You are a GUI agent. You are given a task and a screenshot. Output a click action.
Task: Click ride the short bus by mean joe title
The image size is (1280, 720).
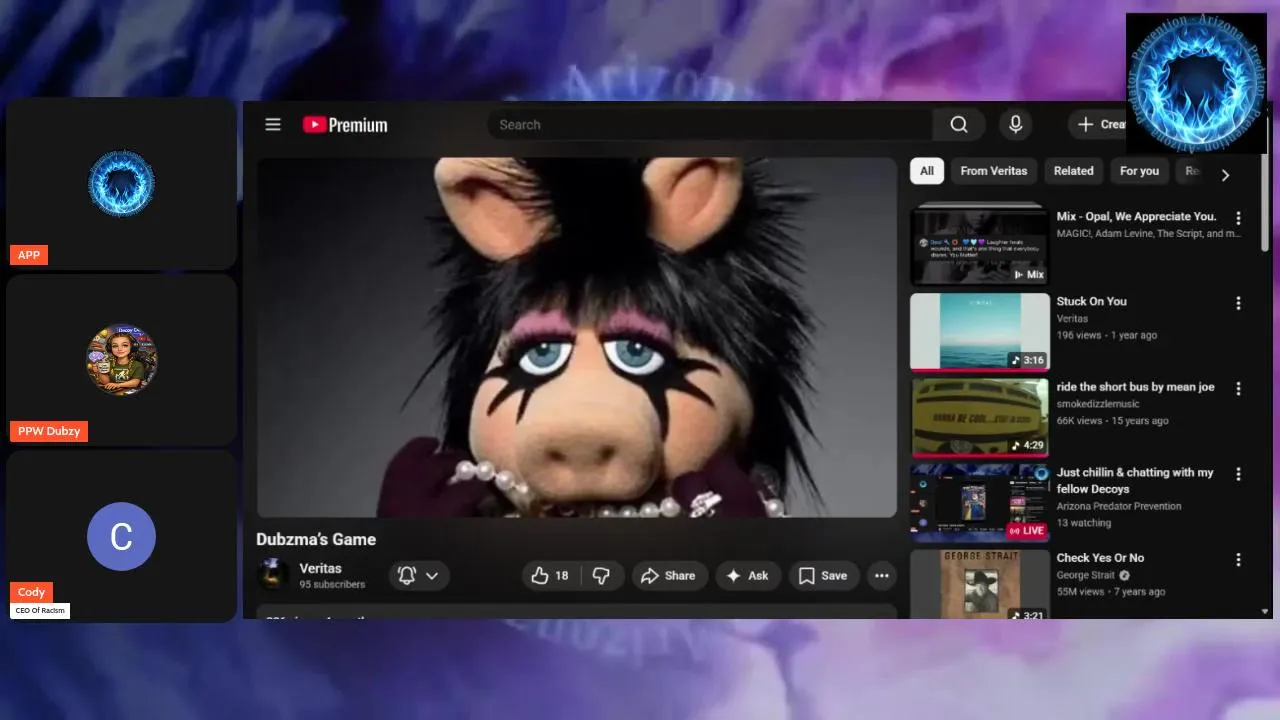click(x=1136, y=387)
